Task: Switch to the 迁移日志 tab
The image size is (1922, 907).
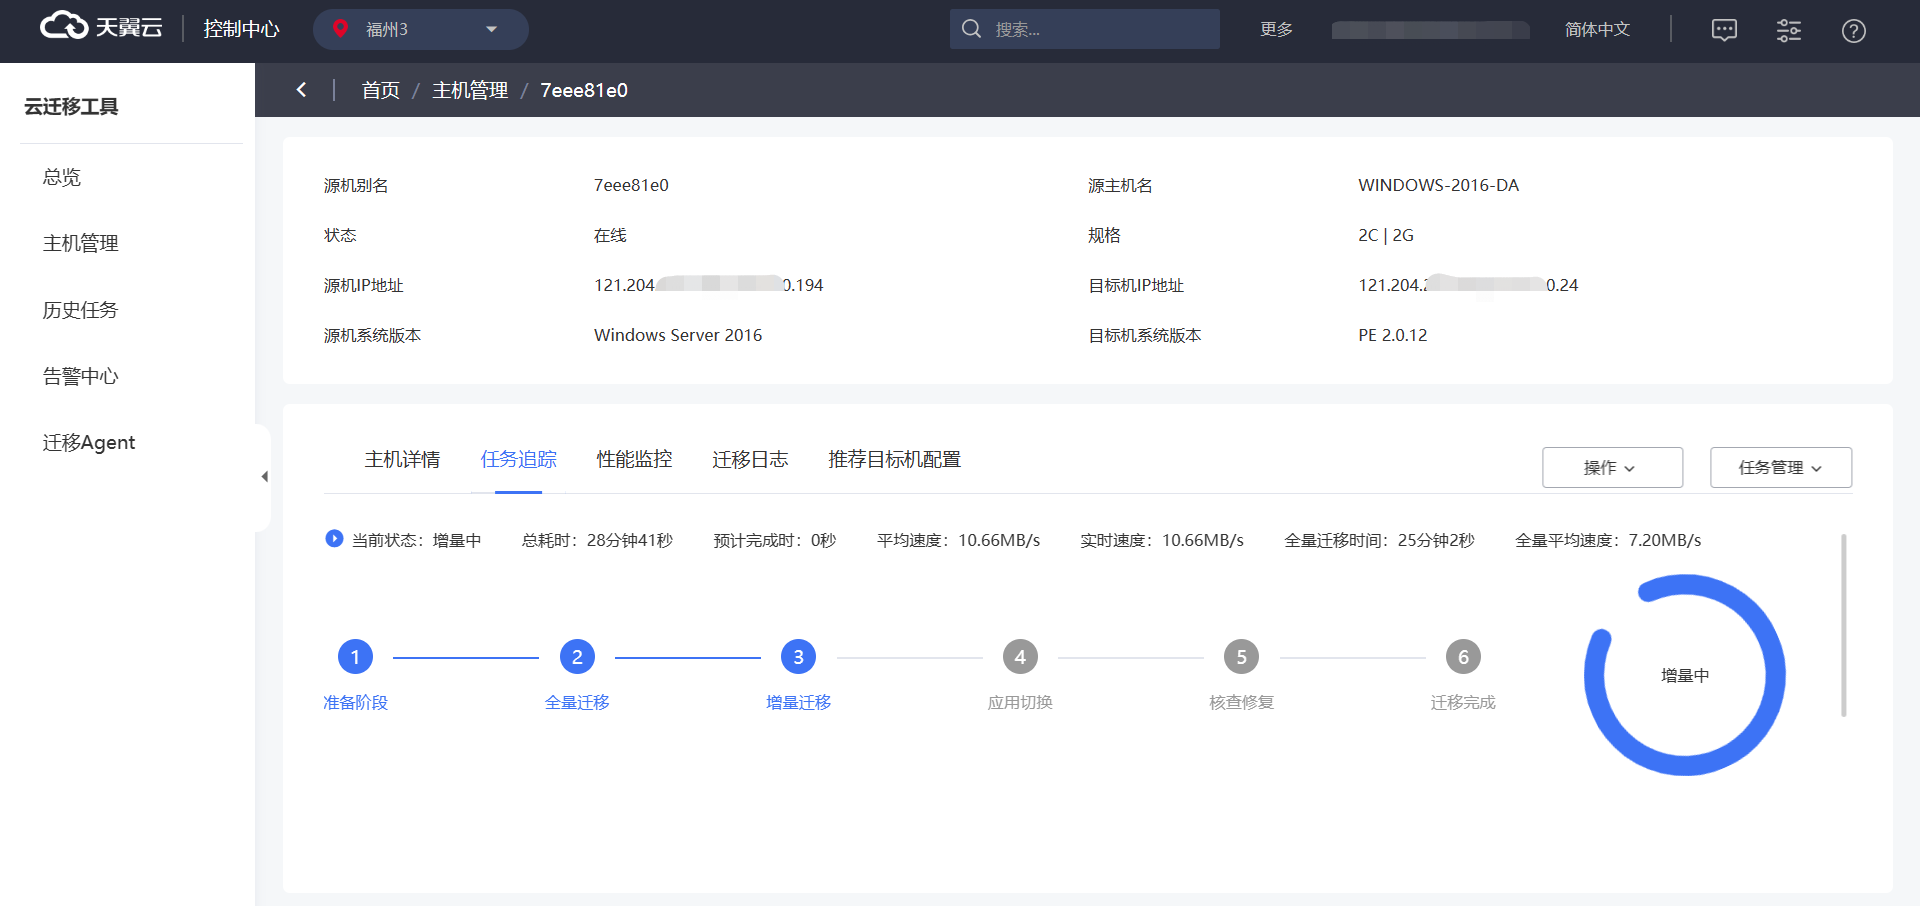Action: tap(750, 459)
